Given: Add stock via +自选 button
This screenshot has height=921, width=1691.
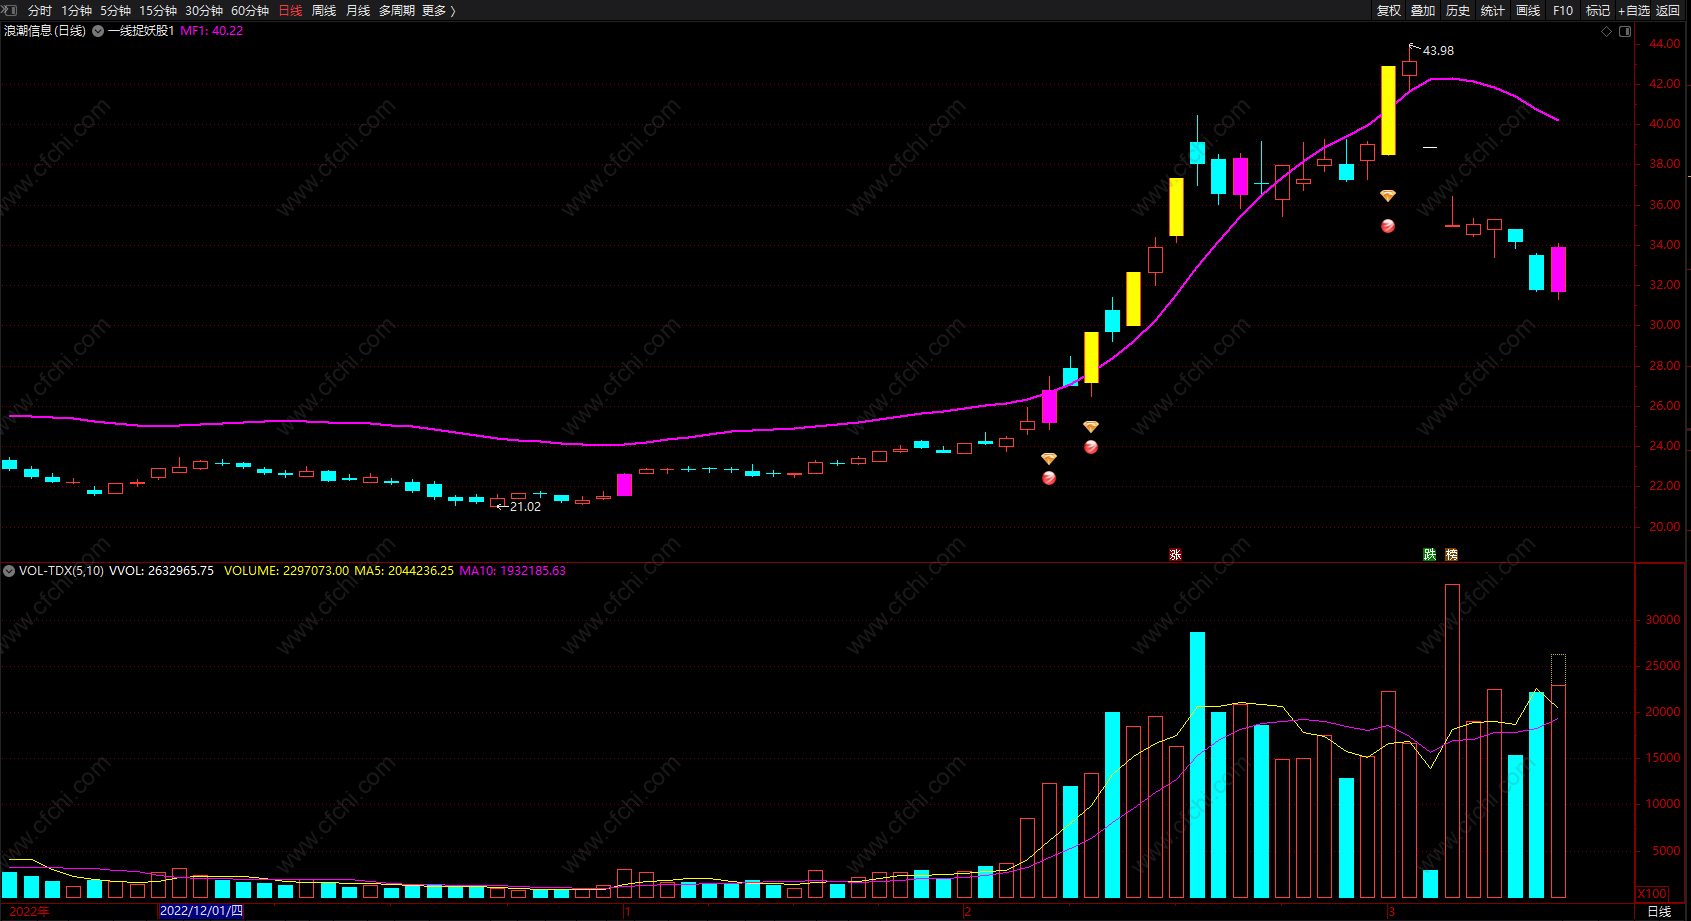Looking at the screenshot, I should [1634, 10].
